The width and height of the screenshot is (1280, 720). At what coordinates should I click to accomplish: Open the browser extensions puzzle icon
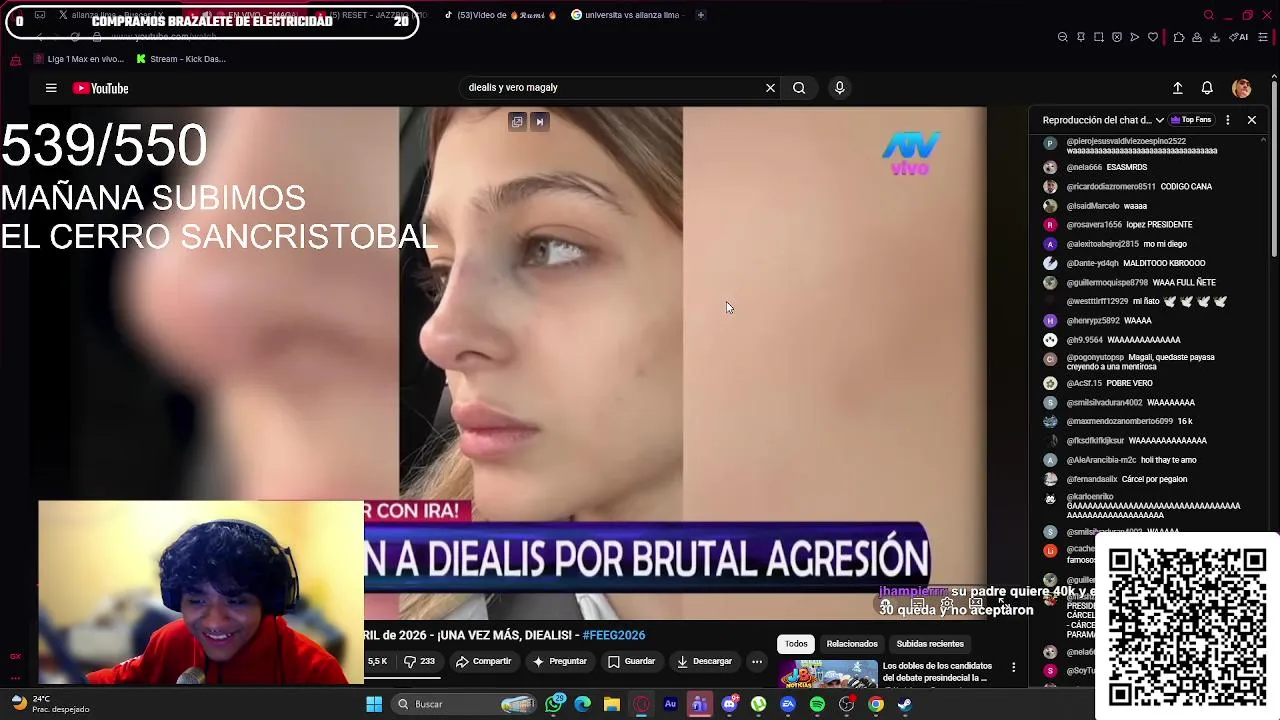click(1179, 37)
